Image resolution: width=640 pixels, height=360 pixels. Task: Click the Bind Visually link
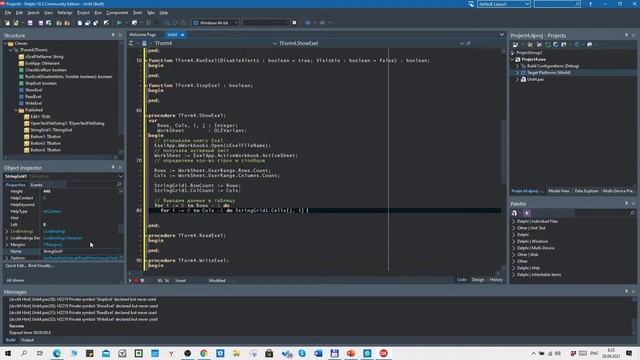41,266
